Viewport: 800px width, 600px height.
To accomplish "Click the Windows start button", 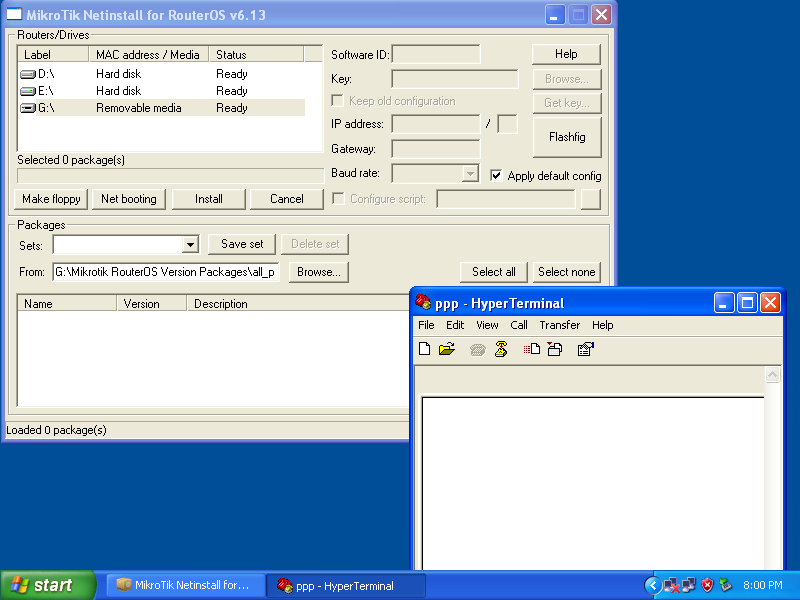I will pyautogui.click(x=48, y=585).
